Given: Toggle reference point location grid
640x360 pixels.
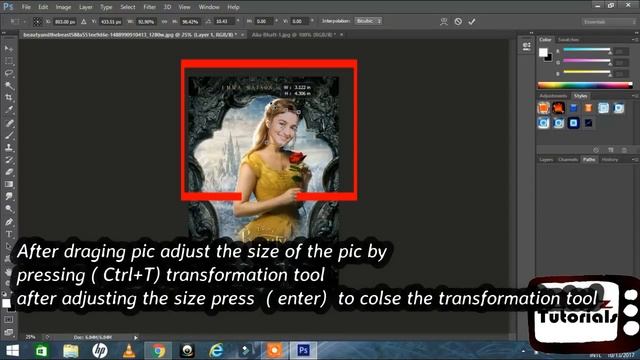Looking at the screenshot, I should click(x=37, y=21).
